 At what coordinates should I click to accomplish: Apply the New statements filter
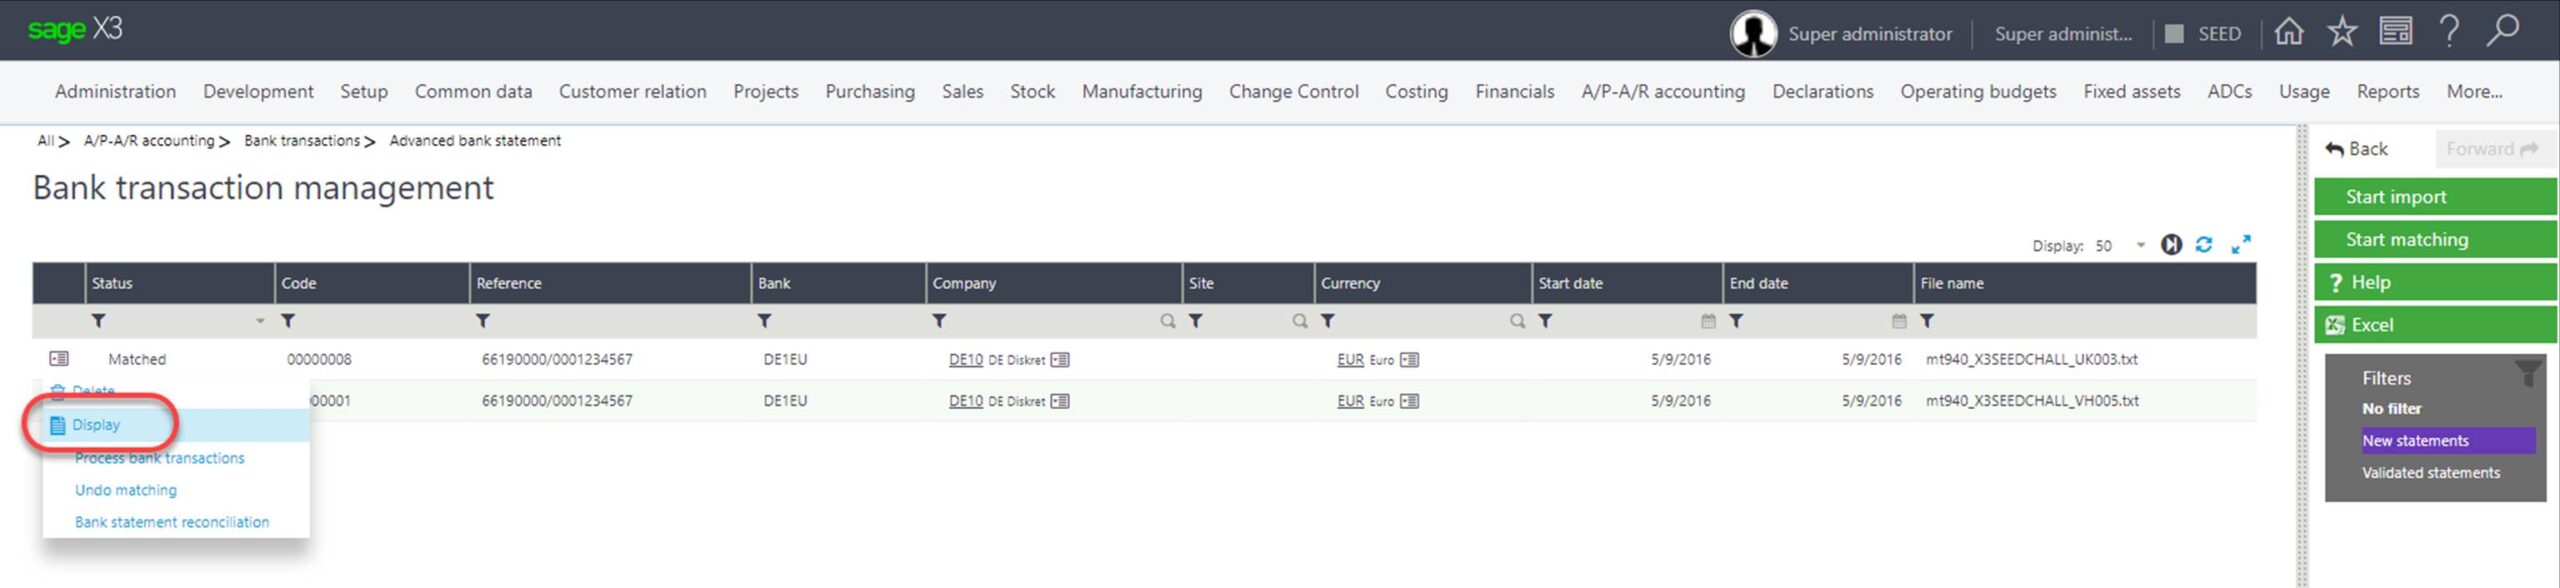pos(2415,441)
